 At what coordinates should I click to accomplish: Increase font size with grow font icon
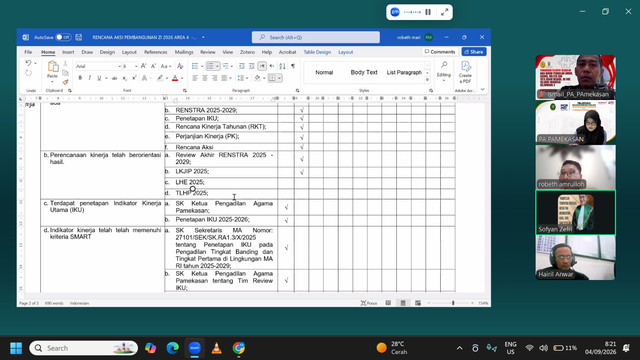pos(144,66)
